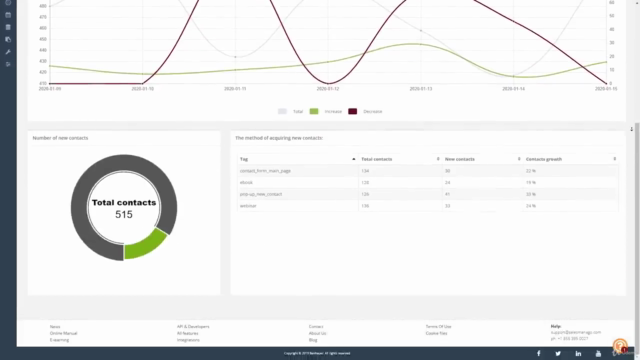Click the lowest sidebar icon below the wrench
640x360 pixels.
[x=8, y=64]
